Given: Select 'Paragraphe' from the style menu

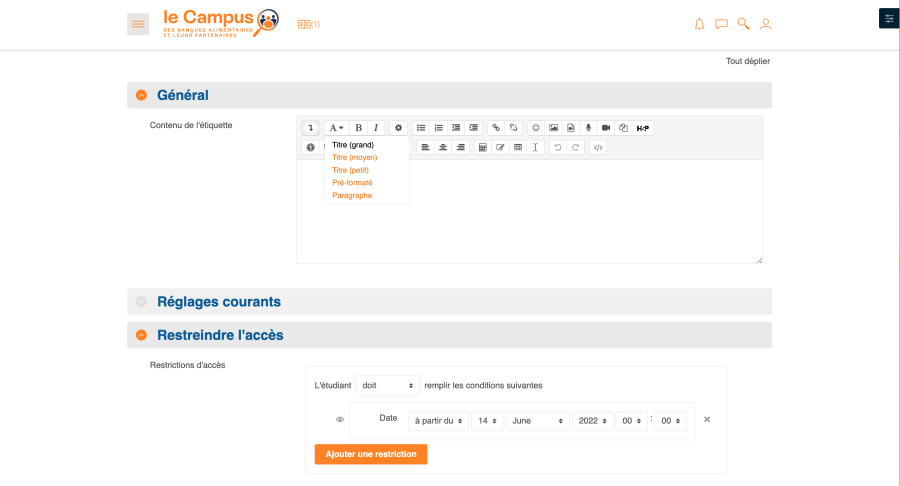Looking at the screenshot, I should [x=352, y=195].
